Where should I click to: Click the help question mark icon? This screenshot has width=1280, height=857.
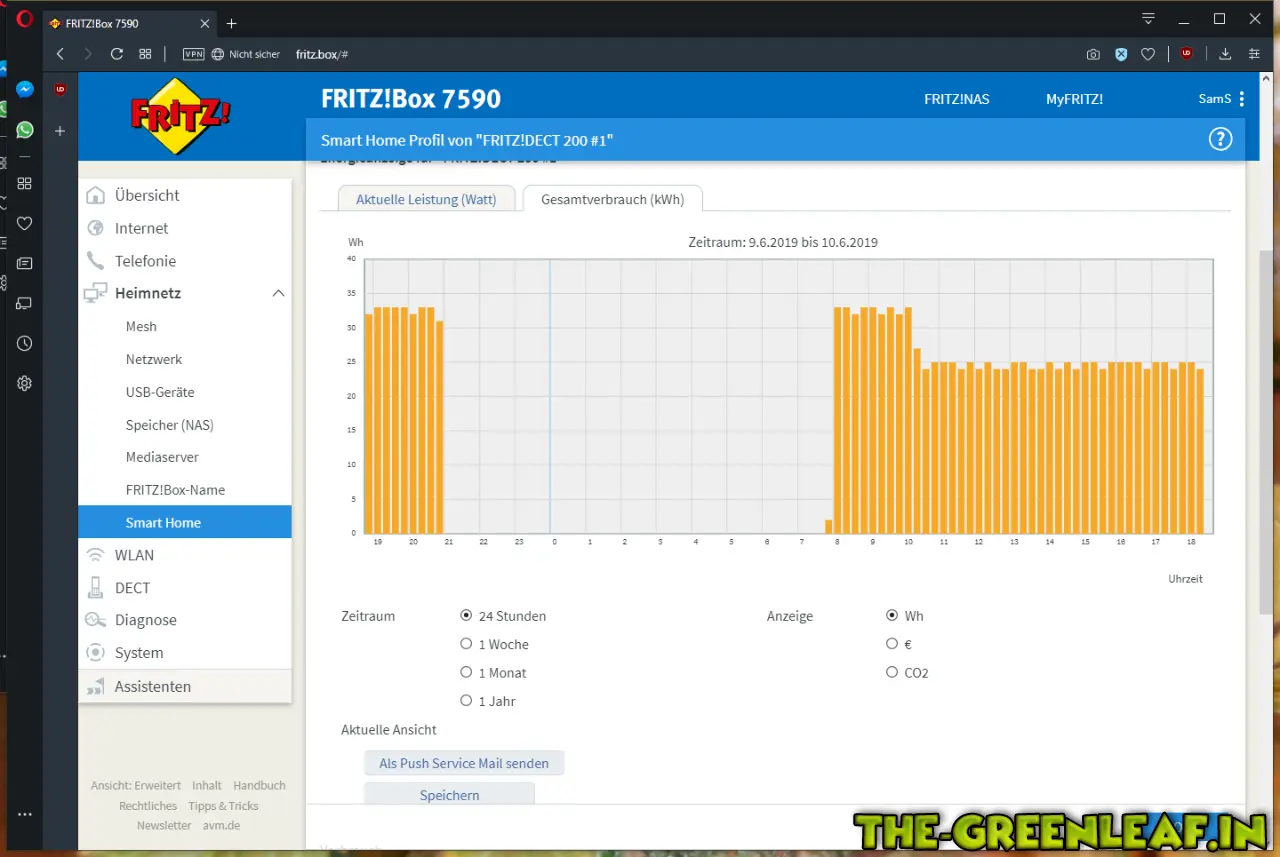(x=1220, y=140)
